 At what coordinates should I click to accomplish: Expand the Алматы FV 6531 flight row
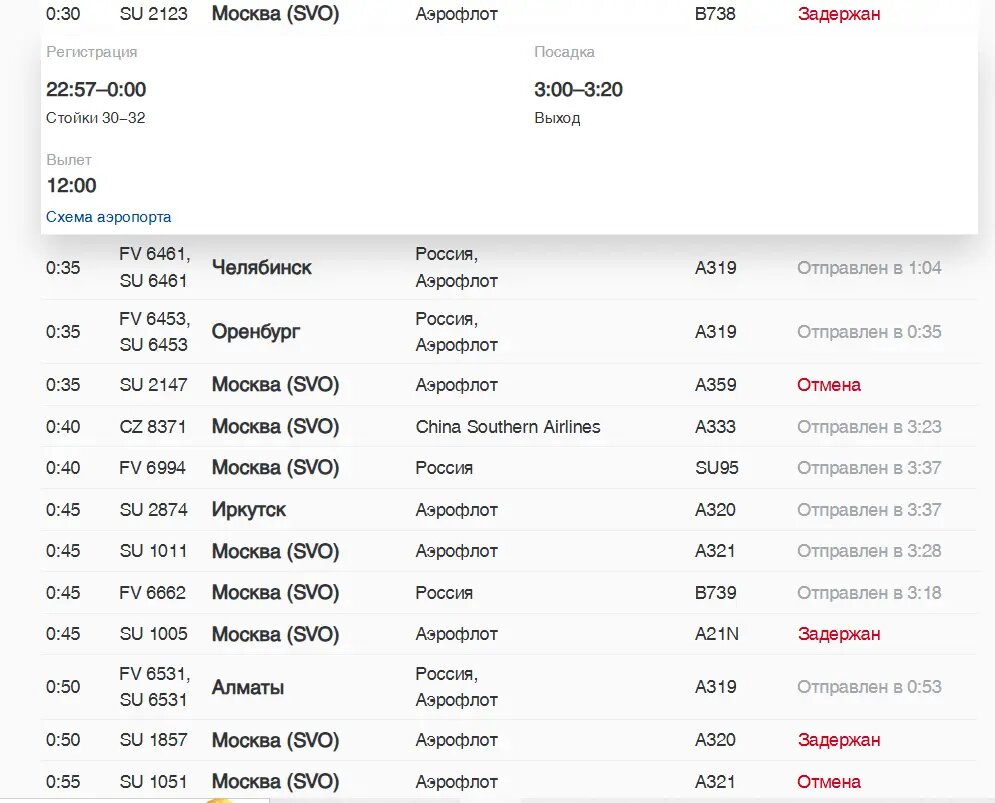(509, 687)
